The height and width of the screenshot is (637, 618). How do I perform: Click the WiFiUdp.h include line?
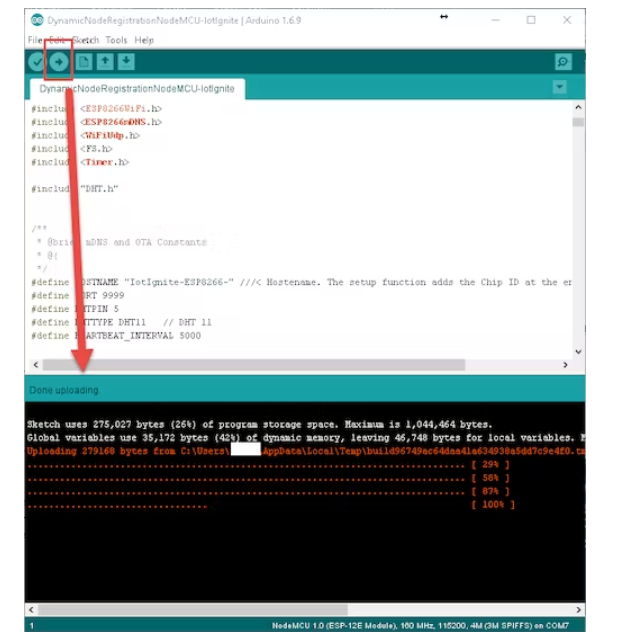point(85,136)
